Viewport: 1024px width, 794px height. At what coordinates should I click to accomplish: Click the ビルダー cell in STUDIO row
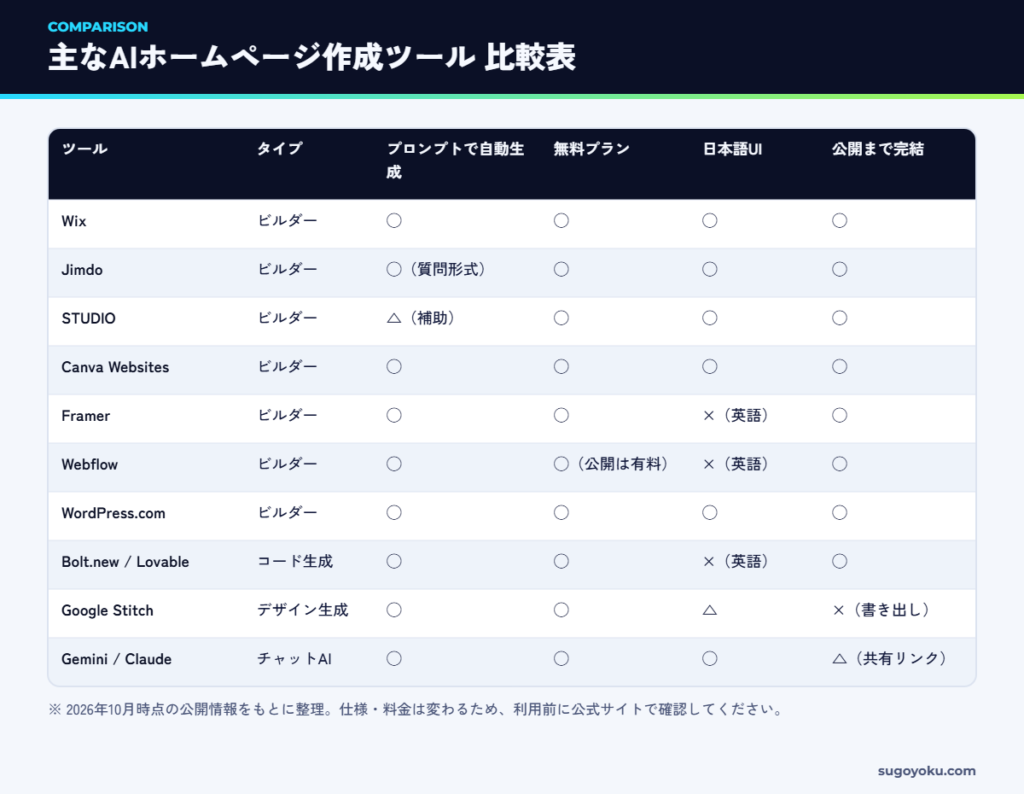(x=287, y=318)
